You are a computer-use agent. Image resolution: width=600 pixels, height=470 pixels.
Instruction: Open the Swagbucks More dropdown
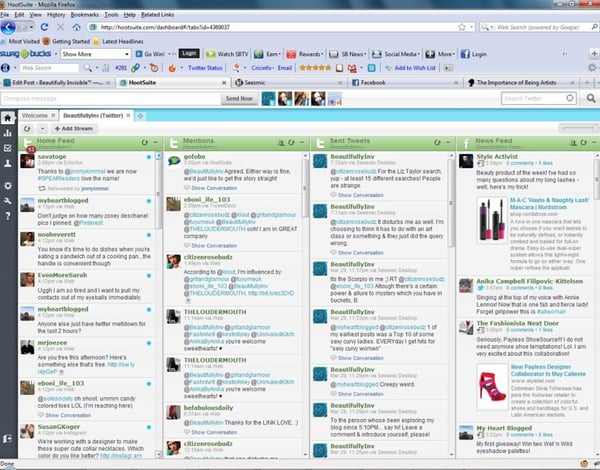coord(440,54)
